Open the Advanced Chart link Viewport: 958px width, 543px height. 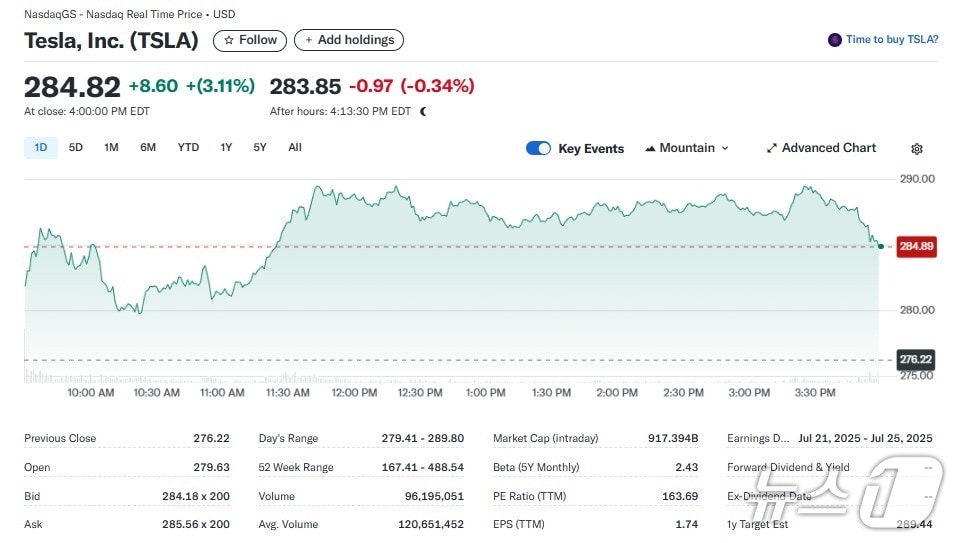click(x=828, y=148)
